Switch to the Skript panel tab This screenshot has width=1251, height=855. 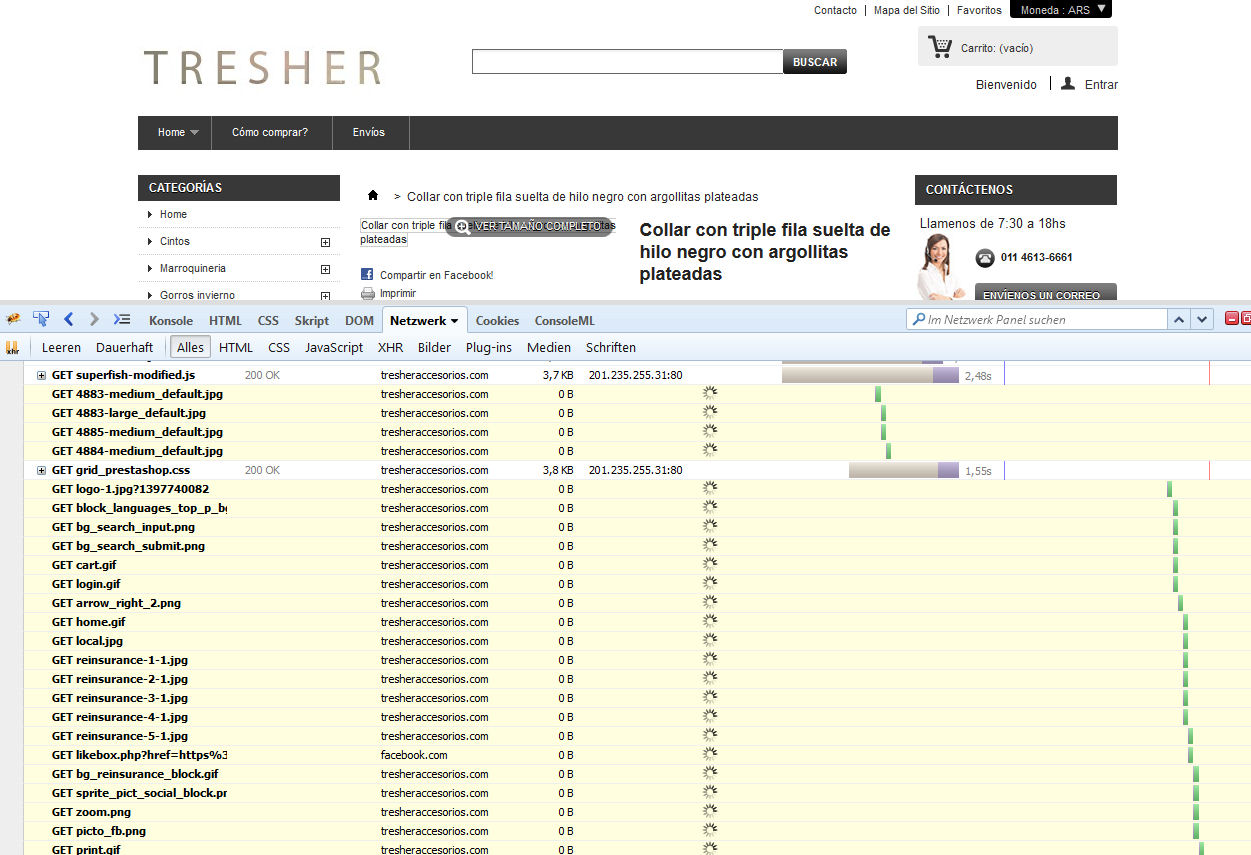pyautogui.click(x=312, y=320)
